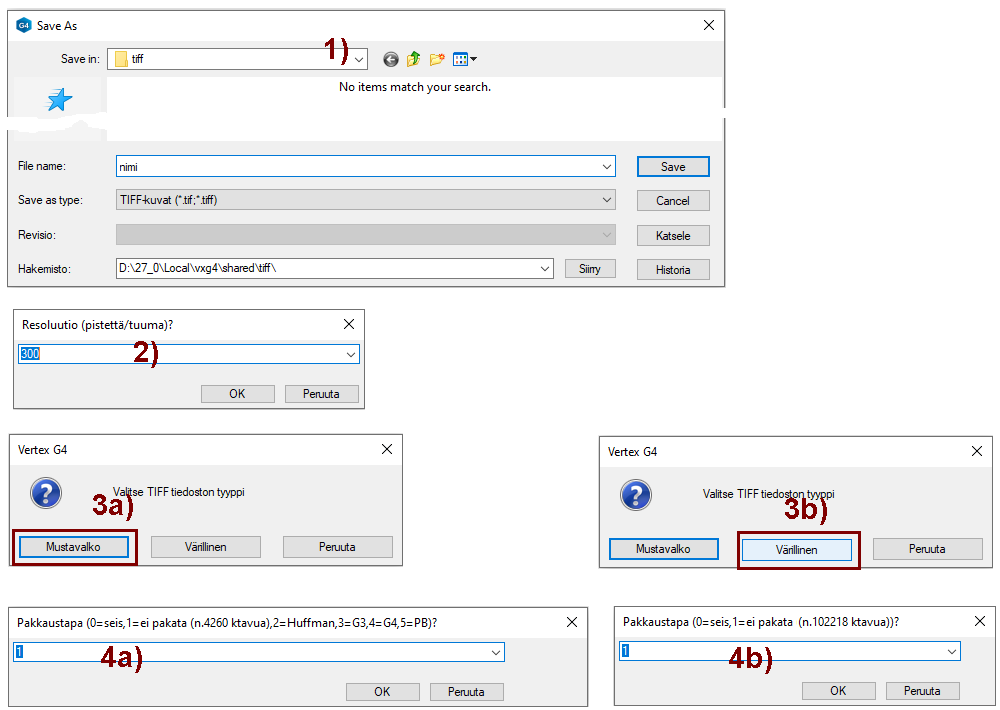Viewport: 1000px width, 710px height.
Task: Click the back arrow icon in Save As
Action: point(391,59)
